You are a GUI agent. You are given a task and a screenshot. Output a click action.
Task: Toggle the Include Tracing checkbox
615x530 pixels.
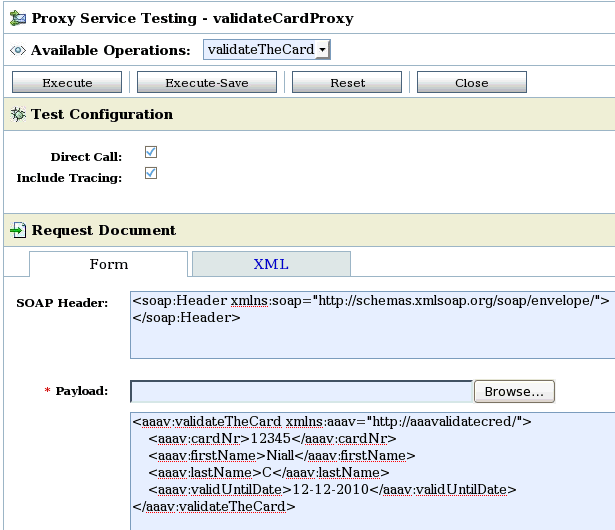pyautogui.click(x=151, y=173)
